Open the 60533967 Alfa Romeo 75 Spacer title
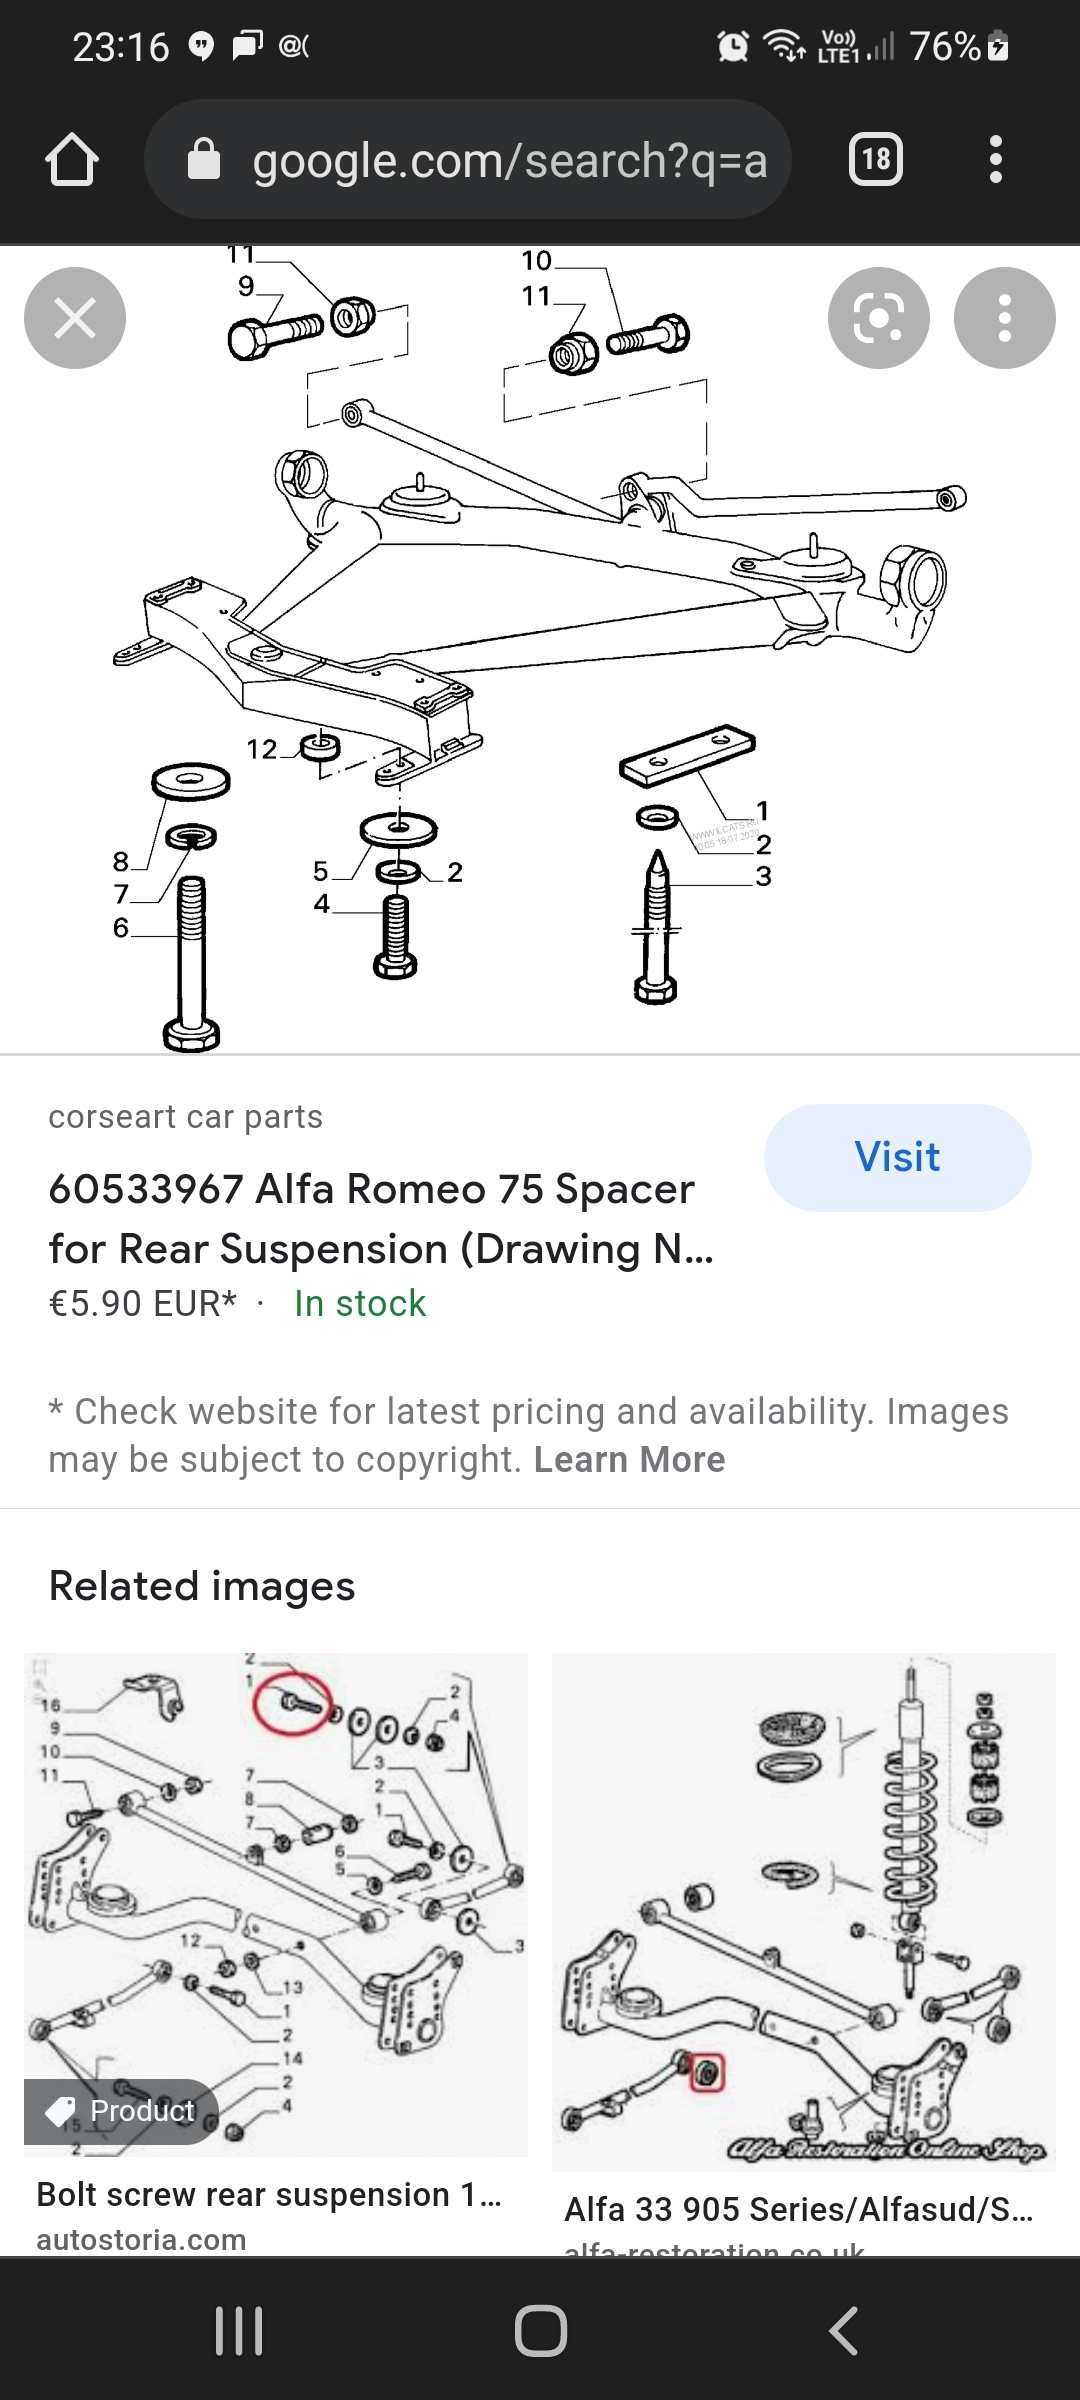The width and height of the screenshot is (1080, 2400). pyautogui.click(x=380, y=1218)
